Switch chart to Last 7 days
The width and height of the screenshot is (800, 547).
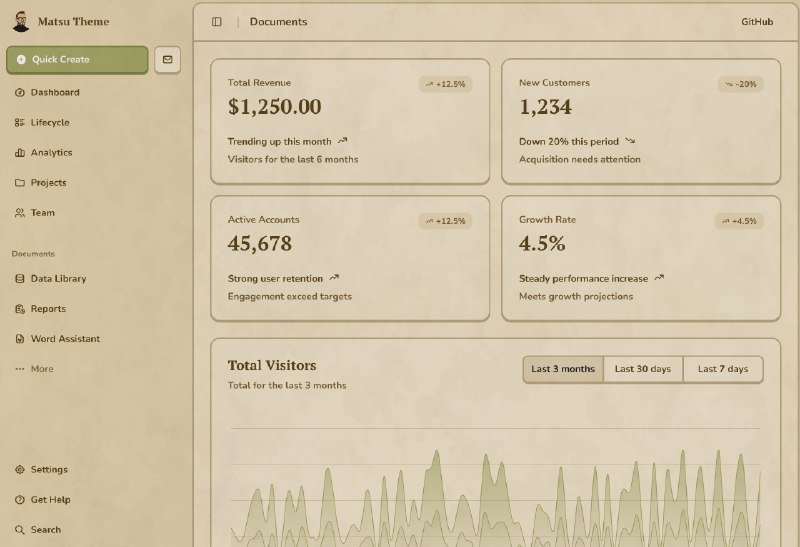click(723, 369)
